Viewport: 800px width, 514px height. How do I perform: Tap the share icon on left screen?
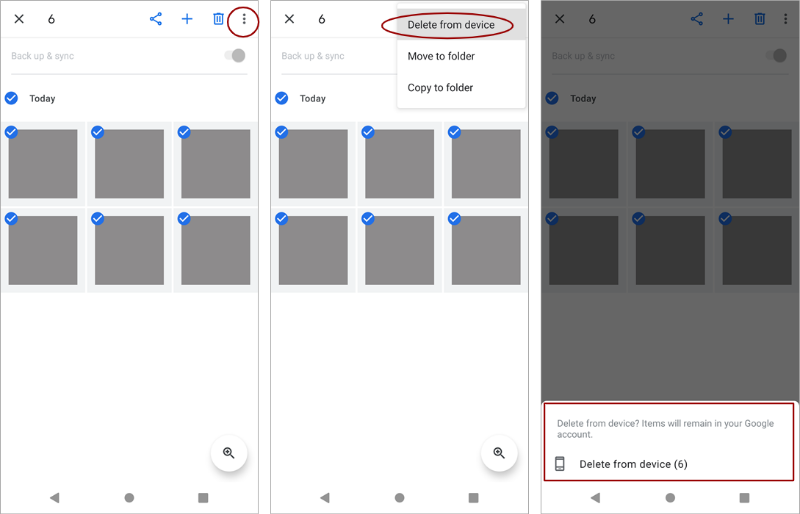156,19
